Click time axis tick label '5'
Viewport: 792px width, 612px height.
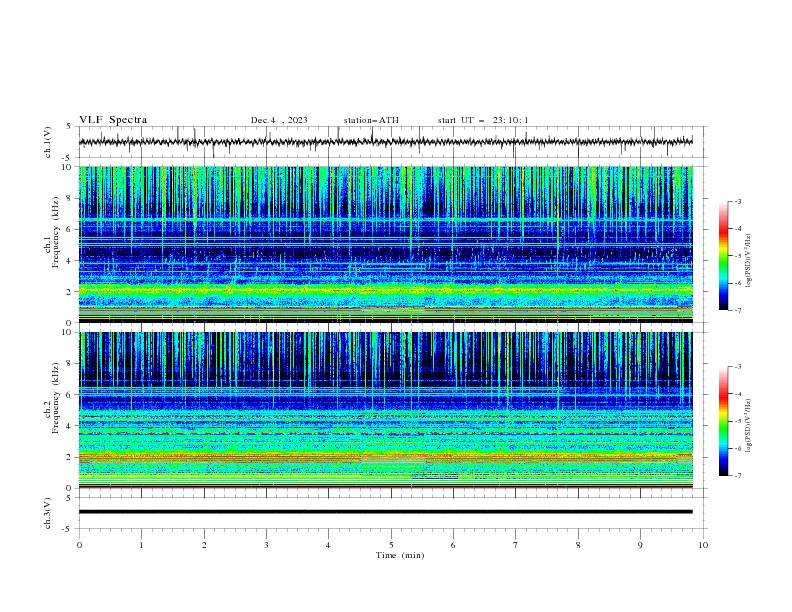click(391, 545)
